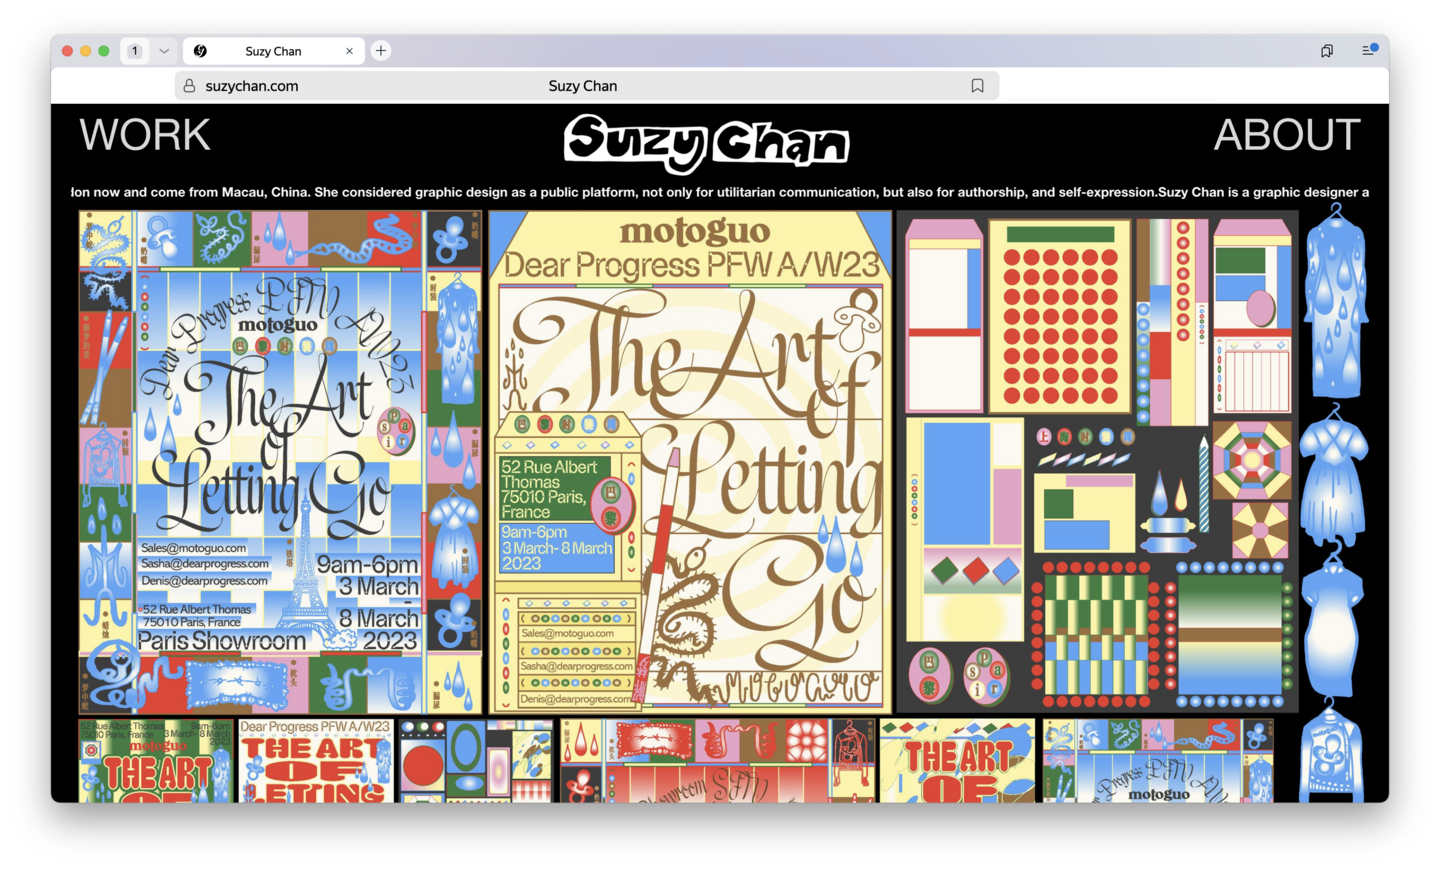
Task: Click the yellow minimize window button
Action: [85, 51]
